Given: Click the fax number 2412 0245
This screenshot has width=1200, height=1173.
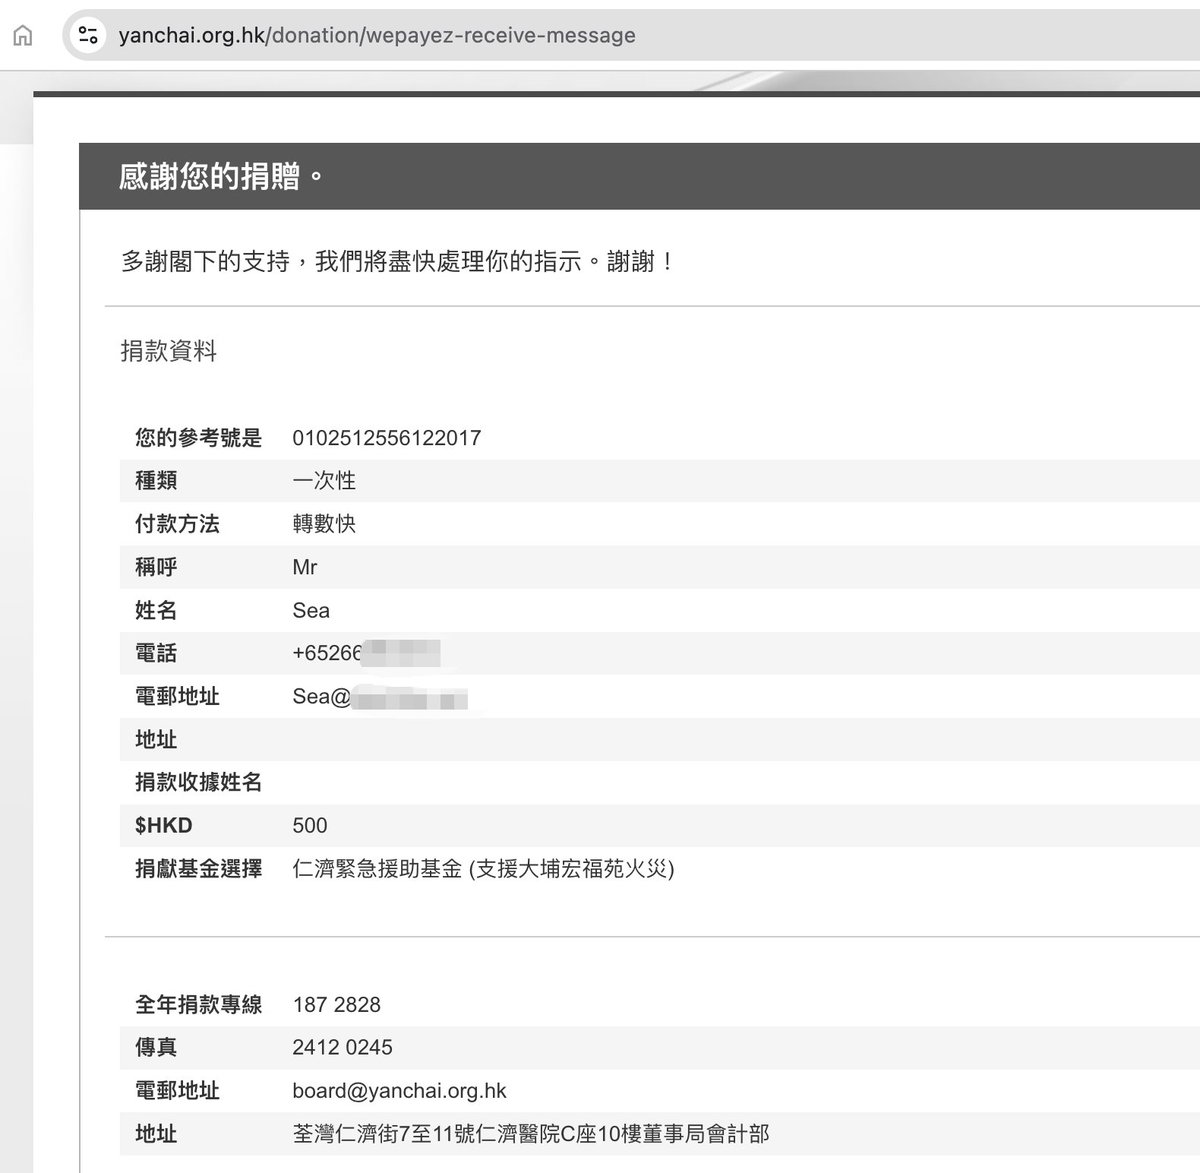Looking at the screenshot, I should coord(343,1048).
